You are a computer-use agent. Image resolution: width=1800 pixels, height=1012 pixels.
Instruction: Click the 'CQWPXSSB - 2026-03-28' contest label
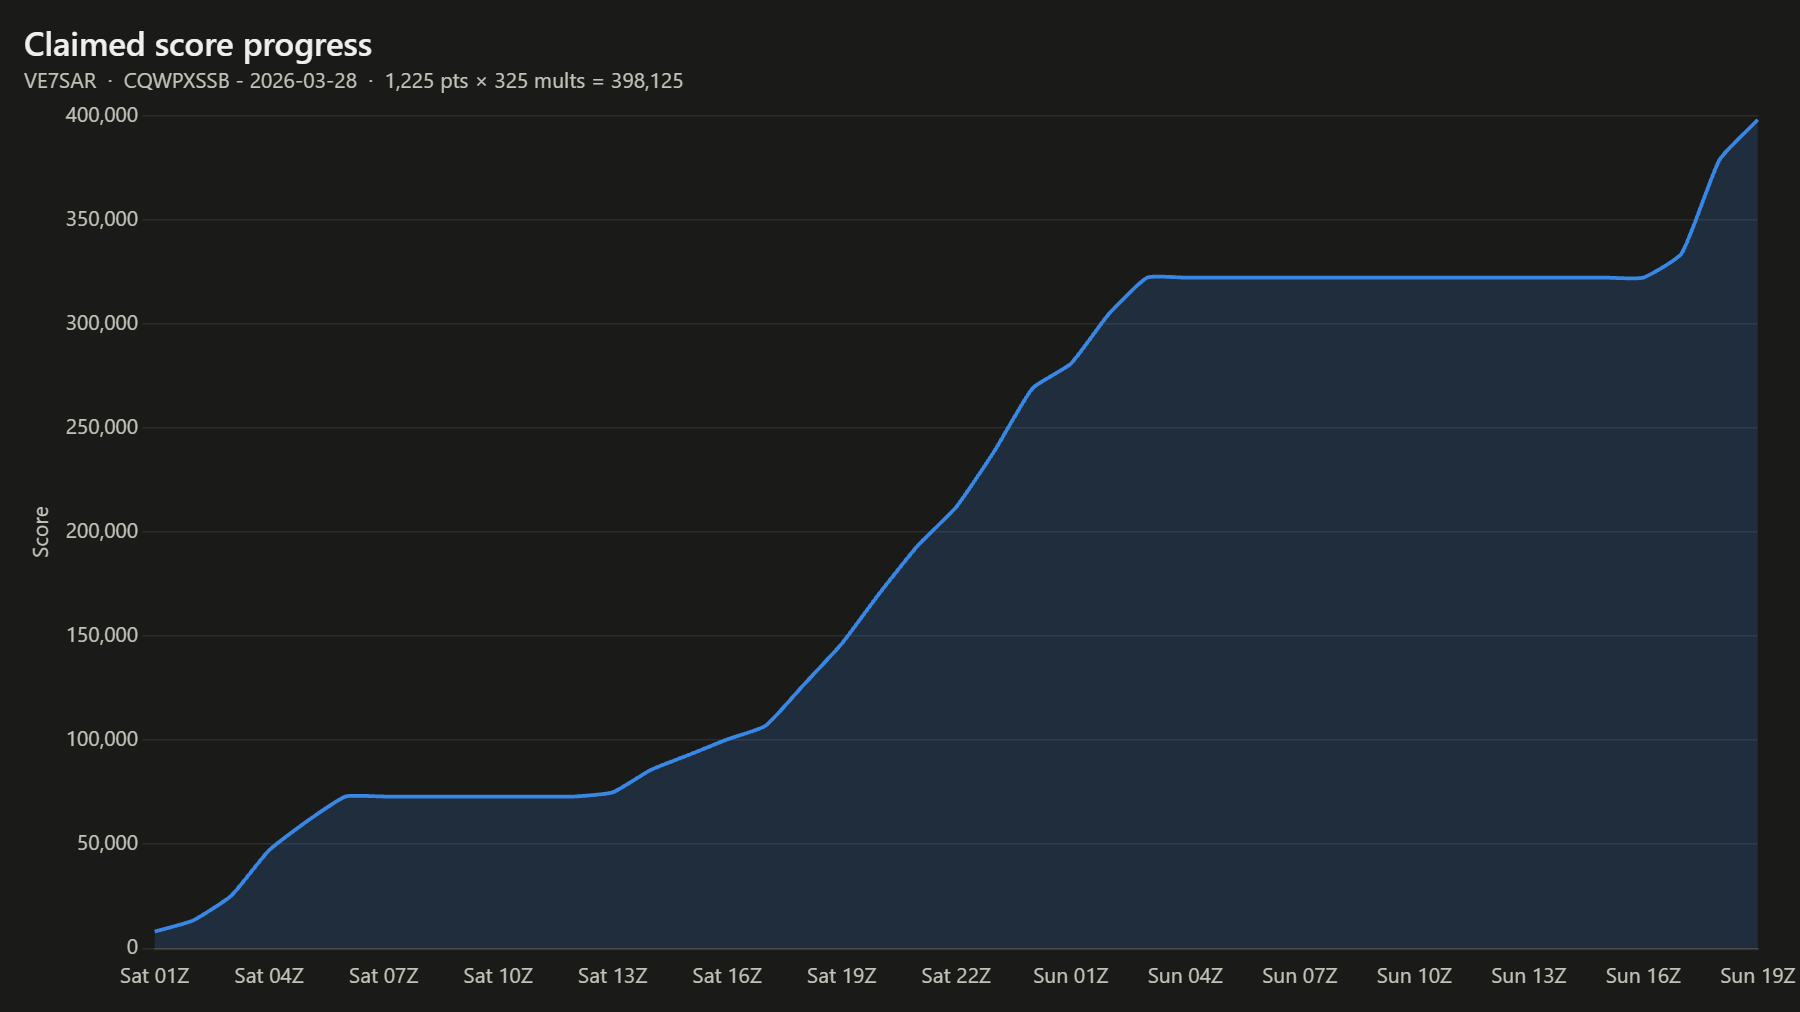(x=240, y=81)
